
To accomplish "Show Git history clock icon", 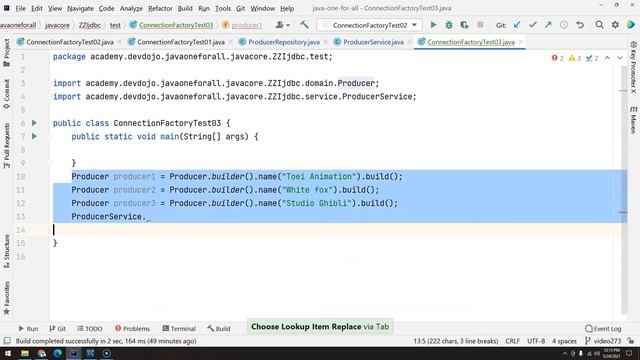I will click(564, 25).
